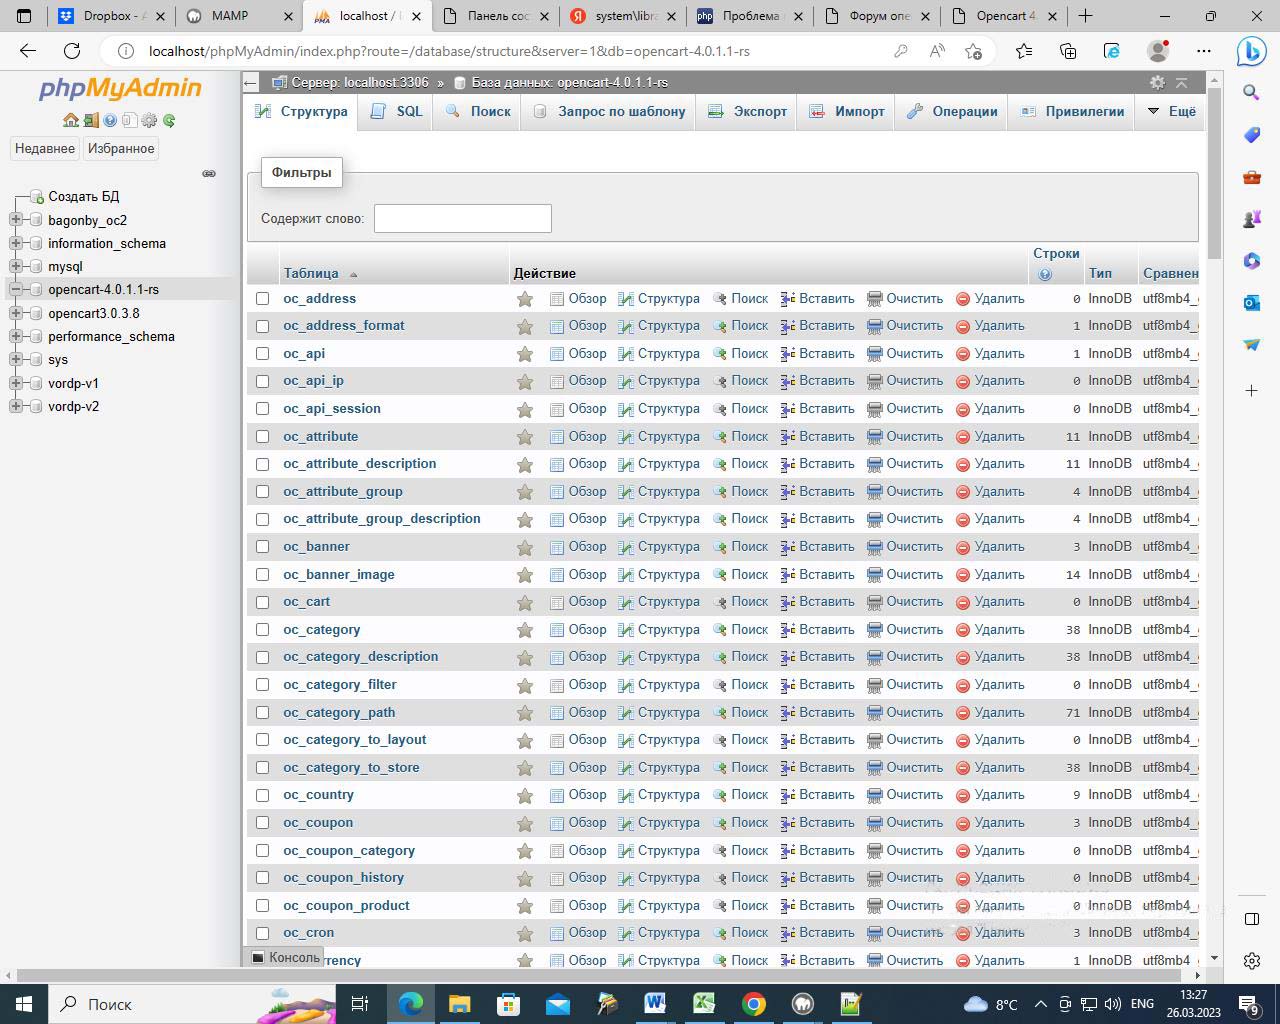Image resolution: width=1280 pixels, height=1024 pixels.
Task: Expand the bagonby_oc2 database tree
Action: [x=16, y=220]
